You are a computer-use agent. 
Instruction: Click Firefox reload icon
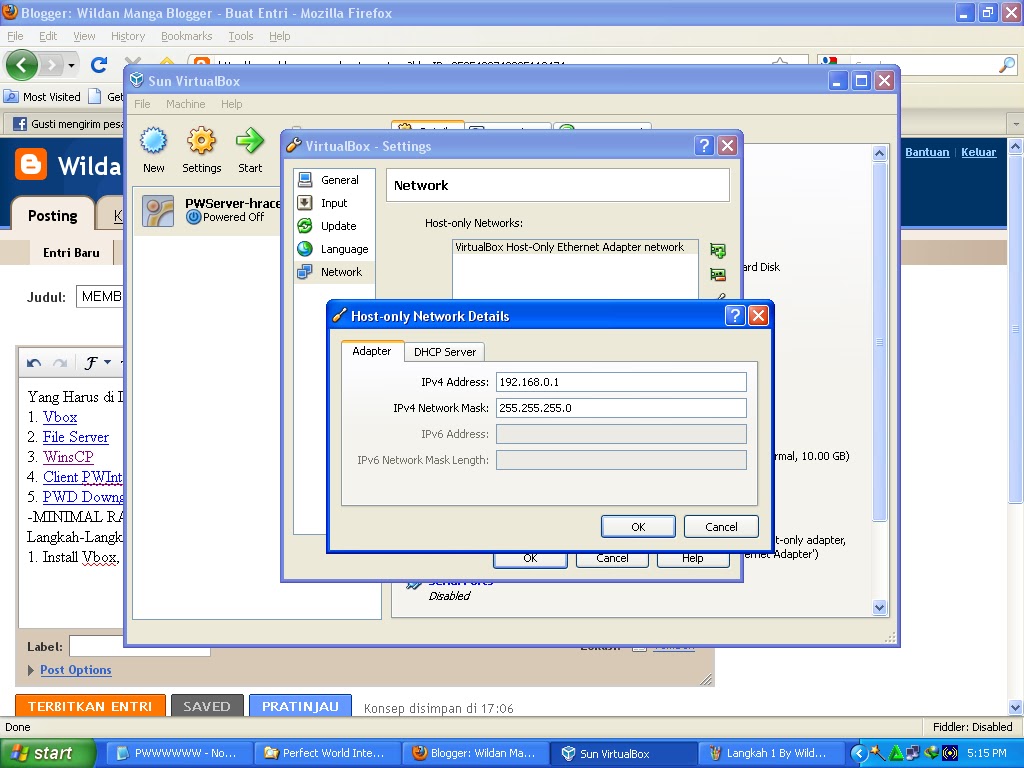[x=99, y=65]
